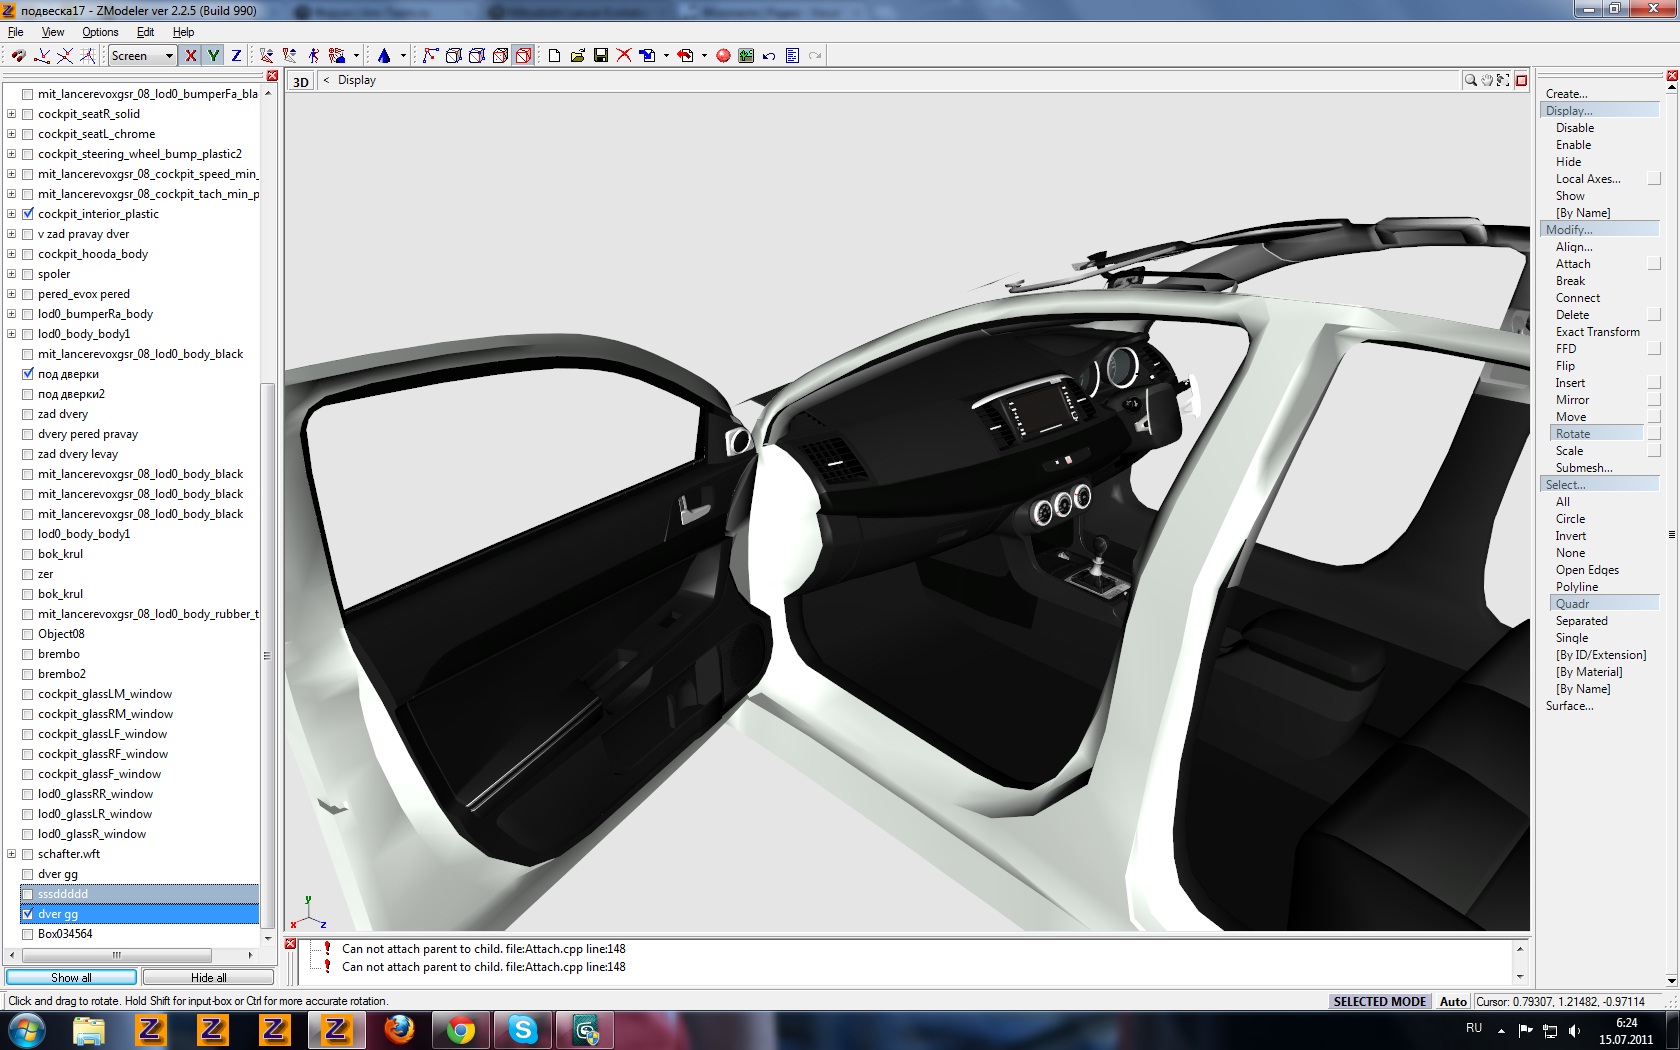This screenshot has width=1680, height=1050.
Task: Open the Options menu
Action: [100, 32]
